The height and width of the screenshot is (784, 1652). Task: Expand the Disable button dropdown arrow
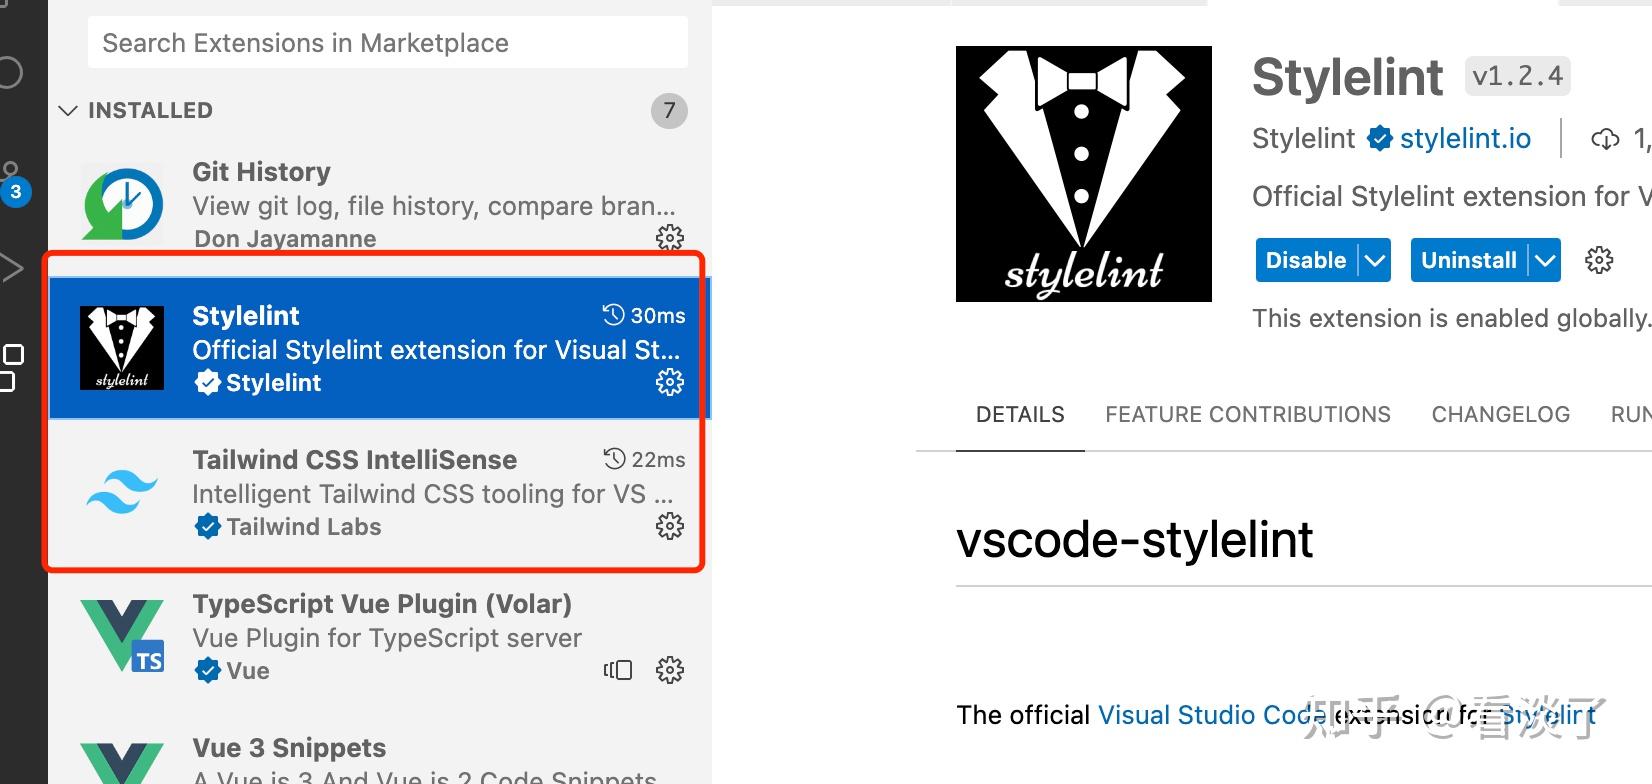click(x=1375, y=260)
